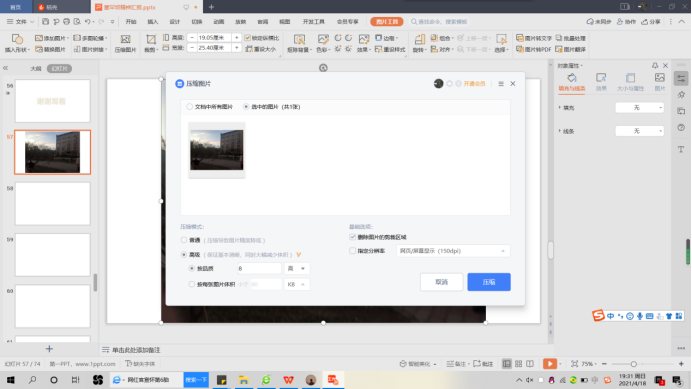Enable 指定分辨率 checkbox

353,251
